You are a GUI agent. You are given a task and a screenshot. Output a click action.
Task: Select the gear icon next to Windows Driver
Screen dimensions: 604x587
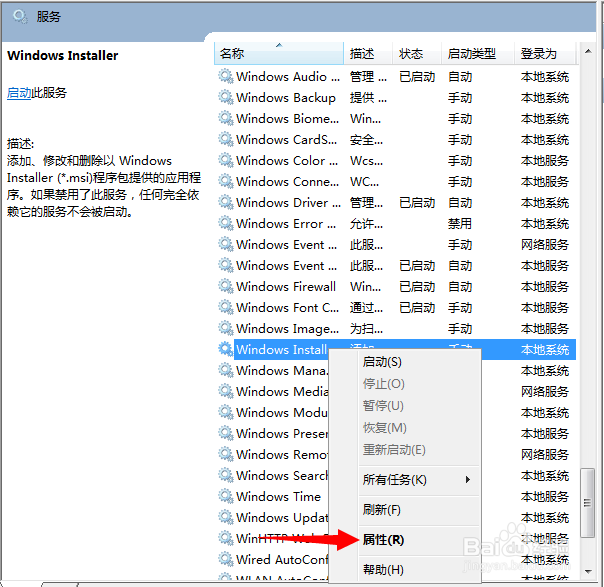point(226,202)
